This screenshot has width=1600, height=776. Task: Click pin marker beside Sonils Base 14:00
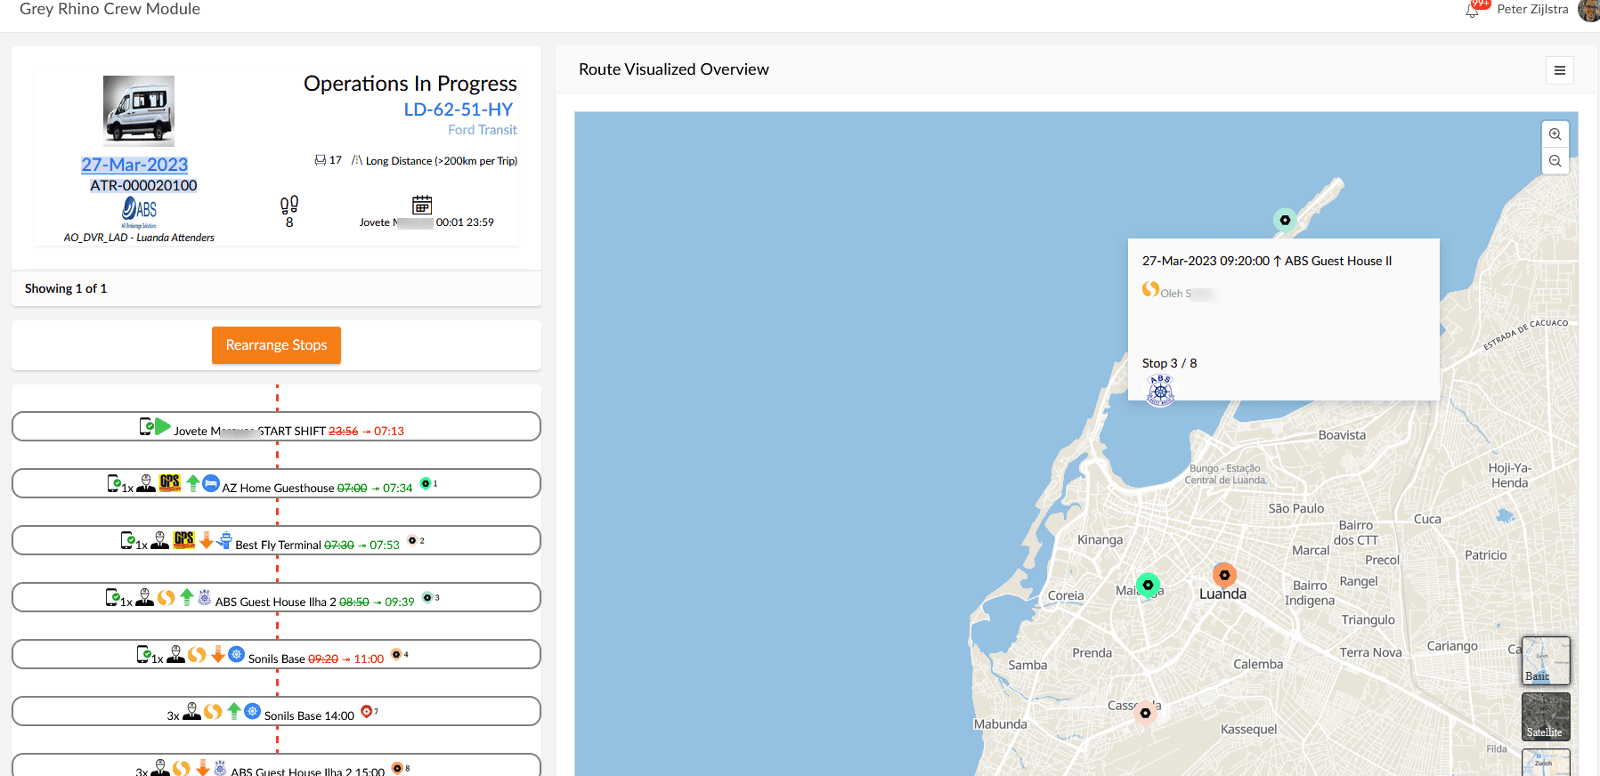[366, 711]
